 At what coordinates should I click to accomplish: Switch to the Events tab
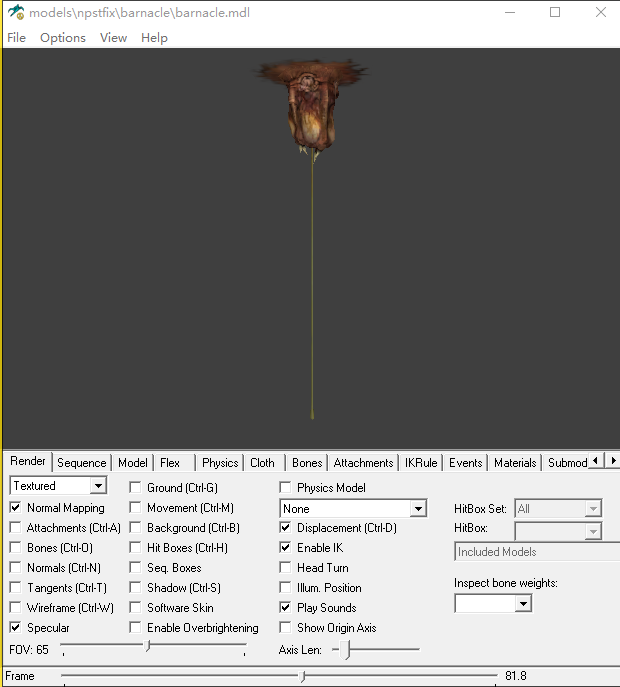click(465, 463)
